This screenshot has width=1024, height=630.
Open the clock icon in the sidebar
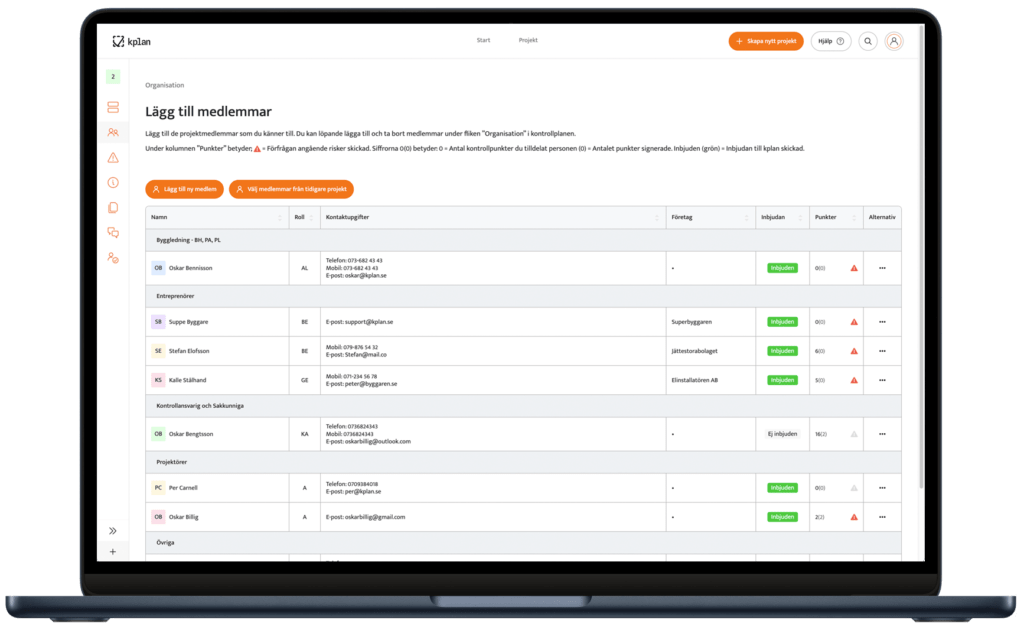coord(113,183)
